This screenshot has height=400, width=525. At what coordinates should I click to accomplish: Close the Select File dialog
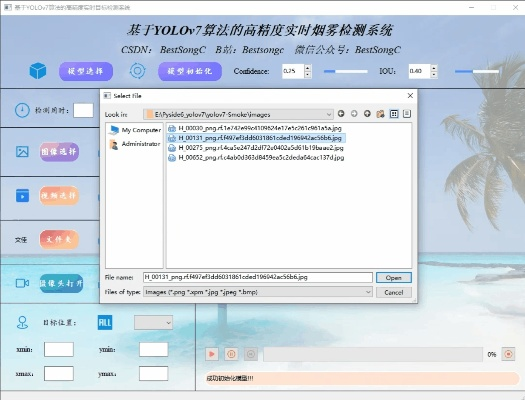(410, 96)
